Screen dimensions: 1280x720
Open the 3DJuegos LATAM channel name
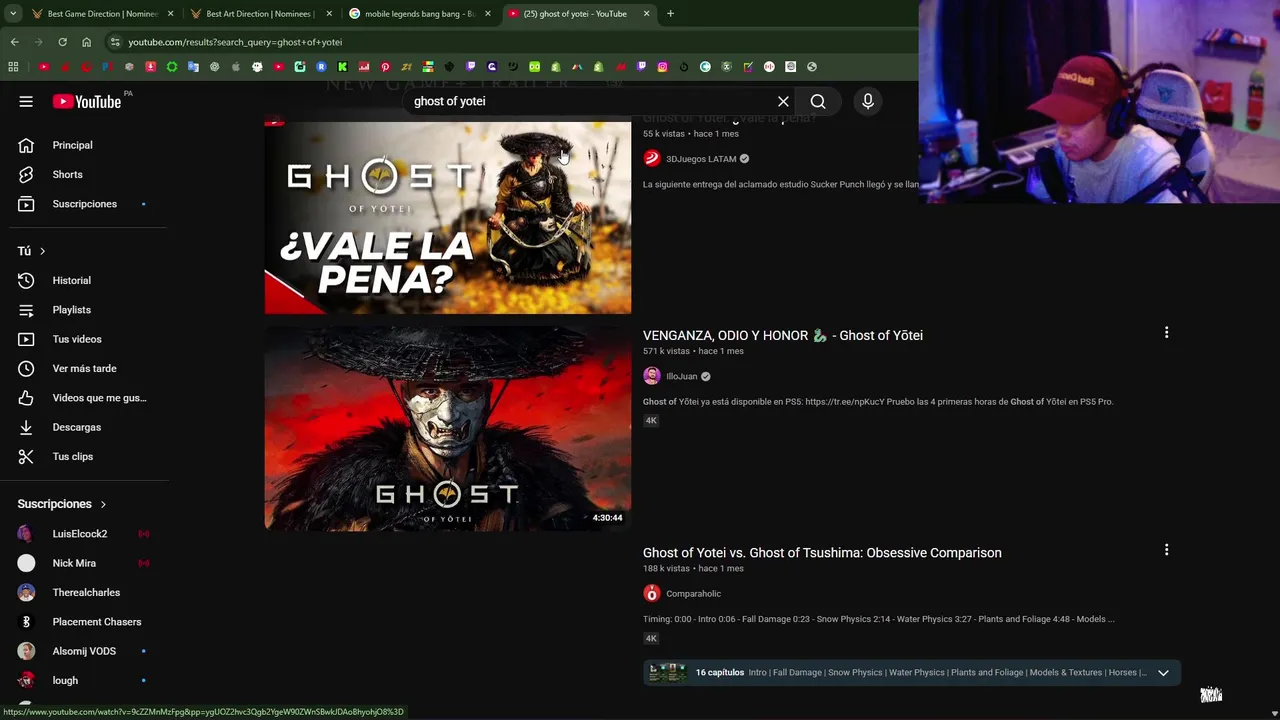tap(701, 159)
